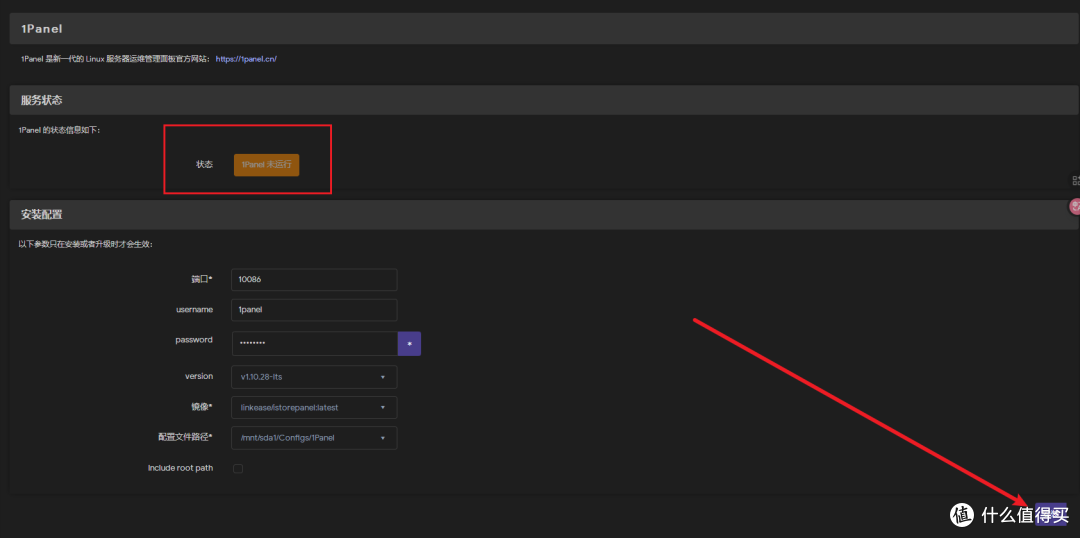Click the 服务状态 section header
This screenshot has width=1080, height=538.
pos(544,100)
